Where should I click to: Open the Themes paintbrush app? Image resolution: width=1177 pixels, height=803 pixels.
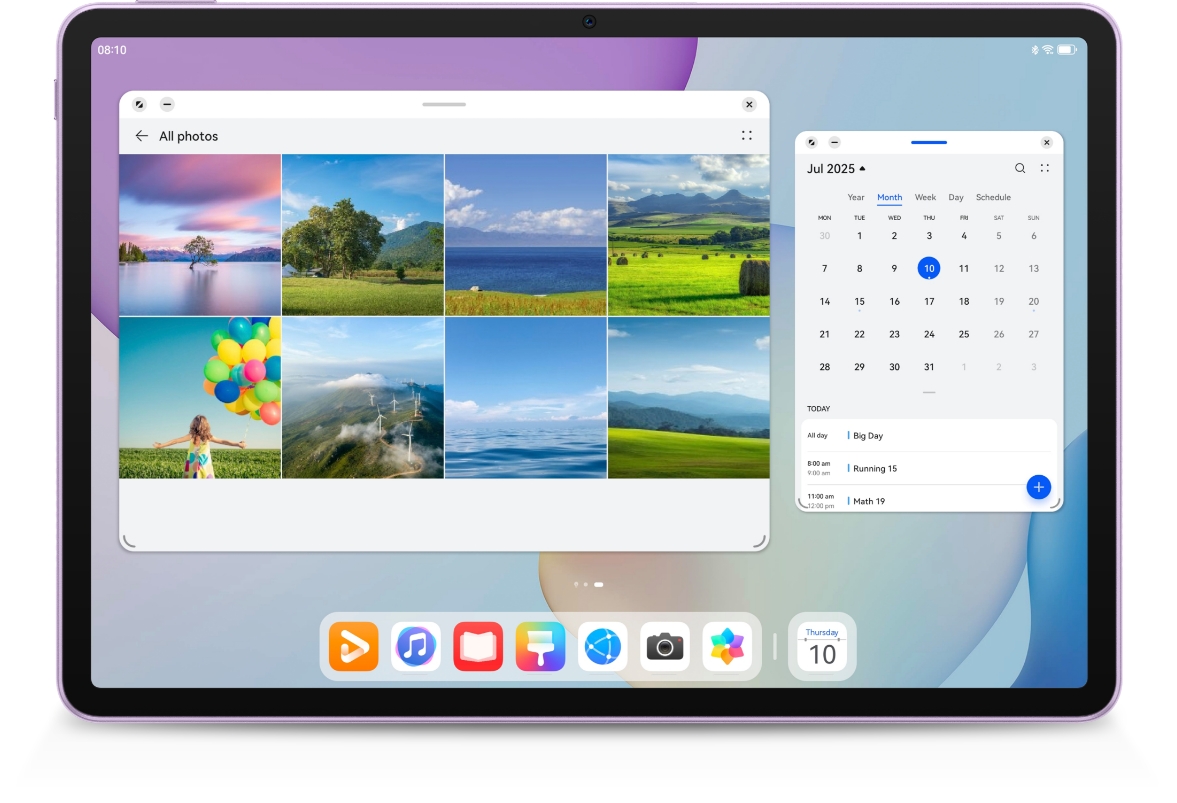tap(540, 646)
